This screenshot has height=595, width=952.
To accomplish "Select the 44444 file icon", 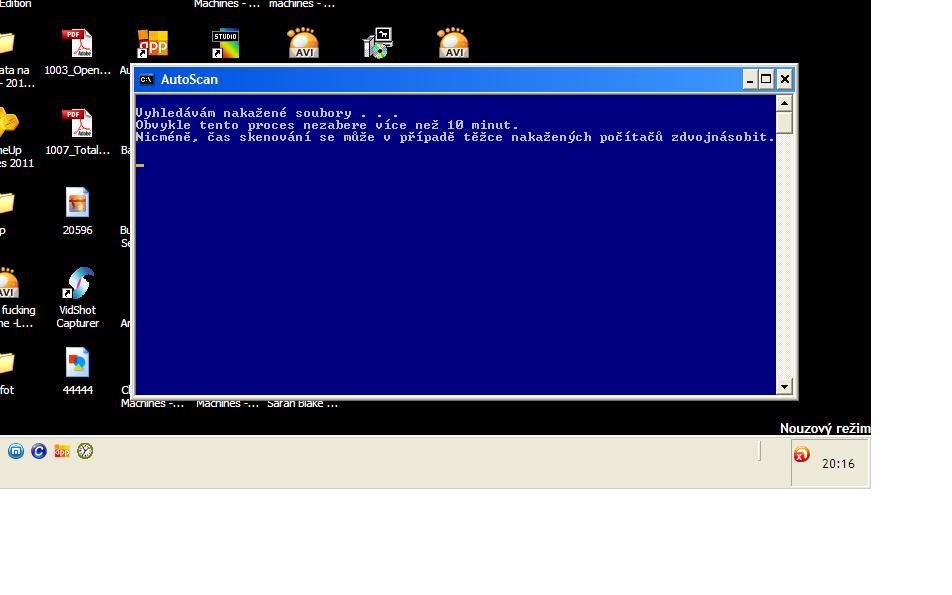I will point(77,364).
